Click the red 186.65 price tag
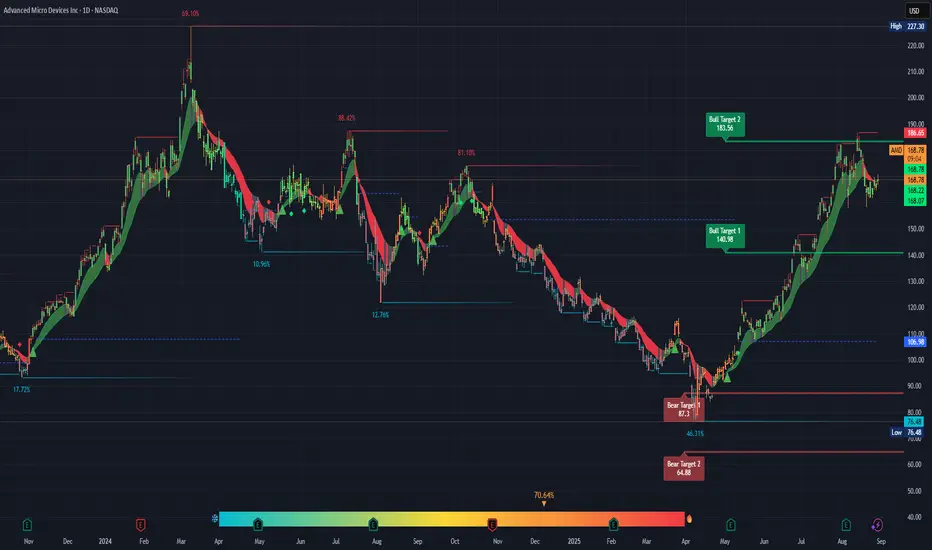 tap(915, 133)
